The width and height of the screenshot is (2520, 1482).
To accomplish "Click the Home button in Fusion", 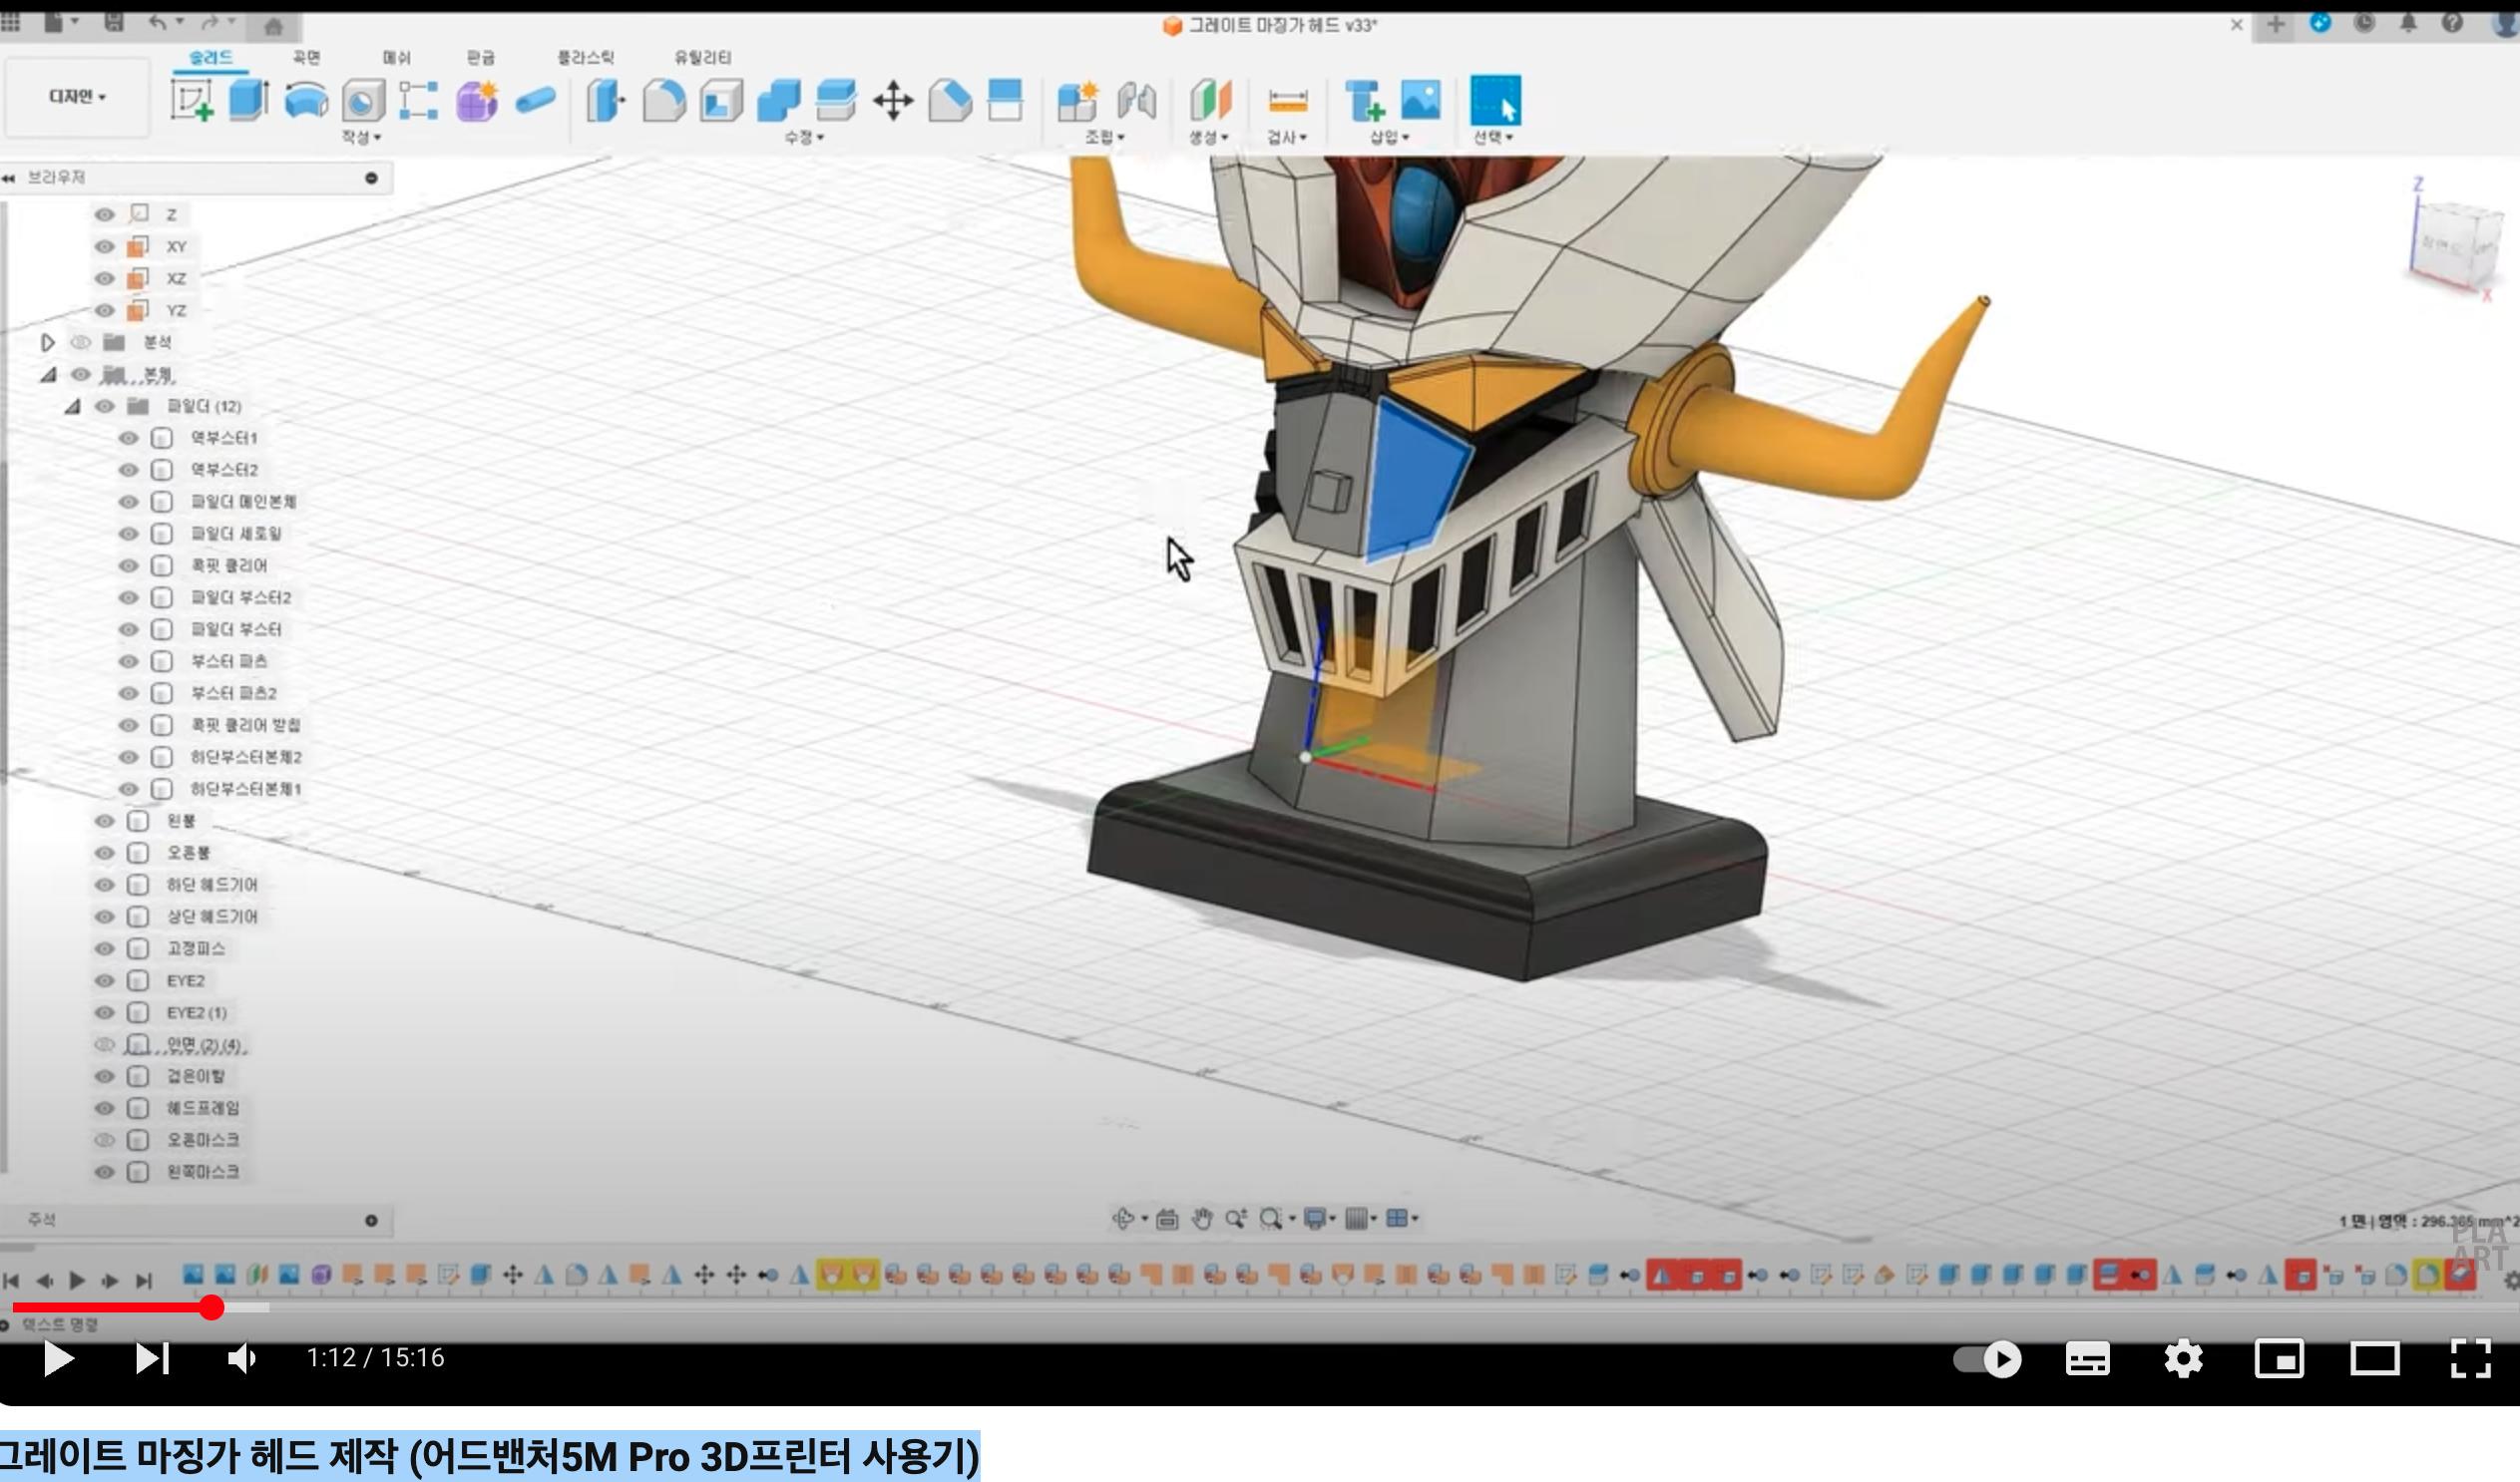I will pos(273,26).
